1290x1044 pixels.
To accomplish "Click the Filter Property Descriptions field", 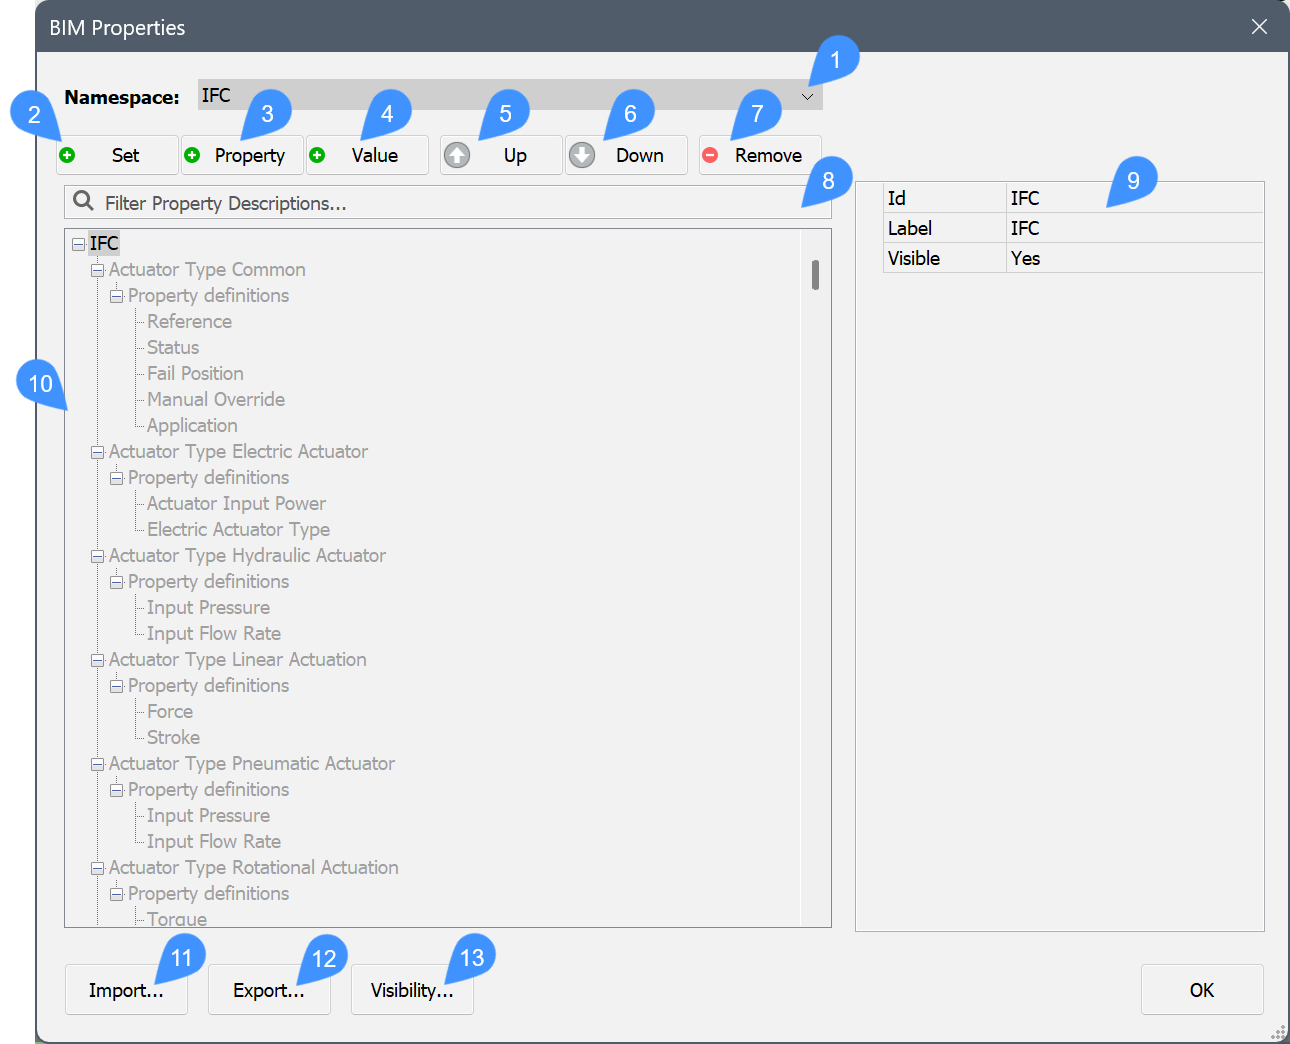I will coord(450,203).
